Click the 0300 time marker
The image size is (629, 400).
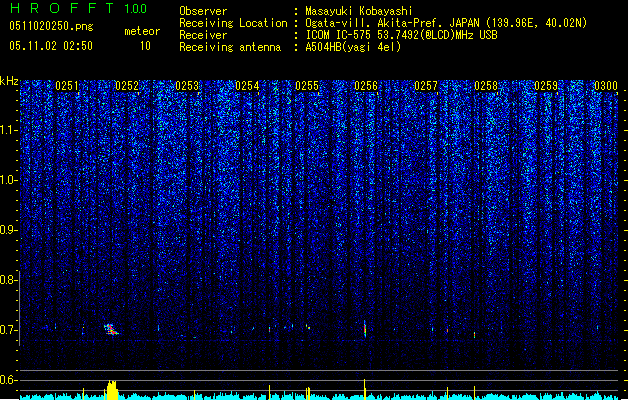pos(606,86)
